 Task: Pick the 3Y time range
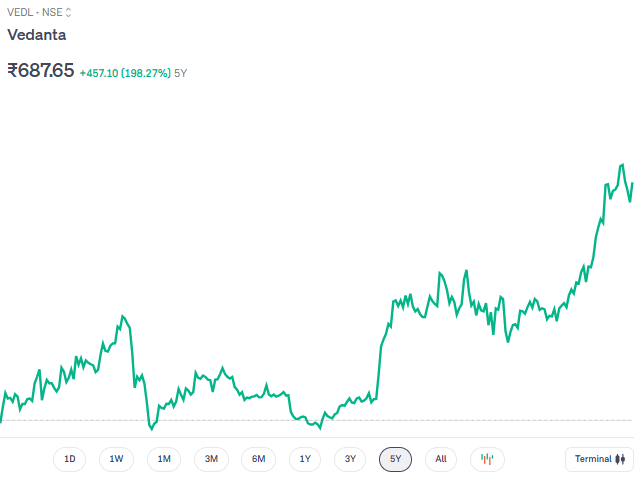pyautogui.click(x=350, y=459)
